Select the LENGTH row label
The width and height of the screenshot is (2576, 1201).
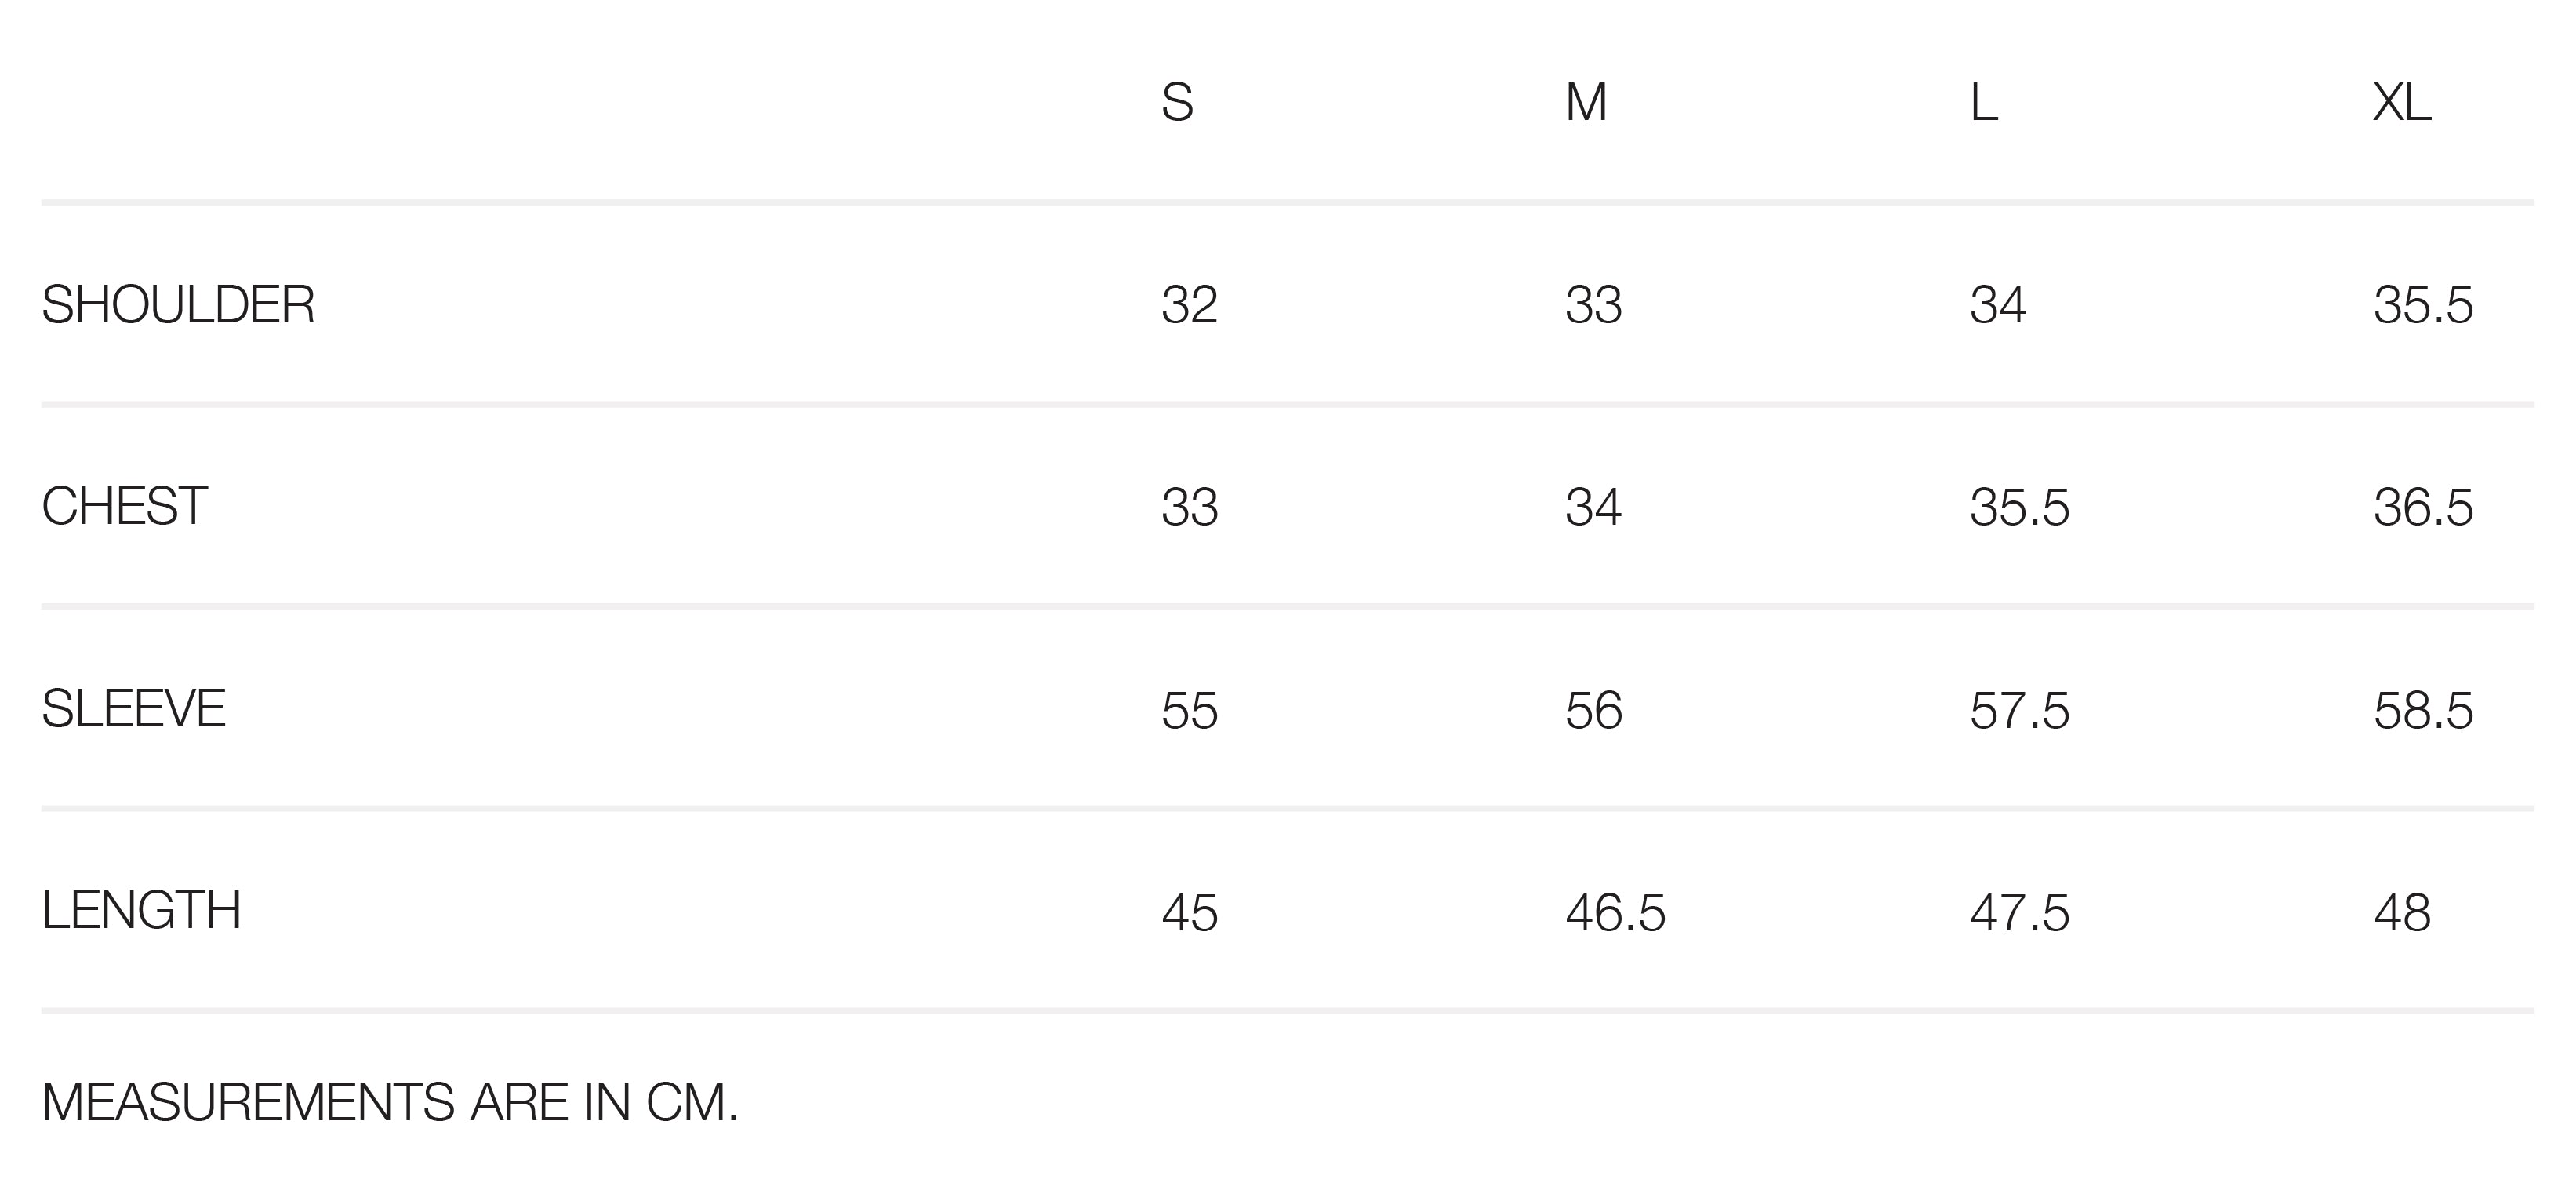141,911
